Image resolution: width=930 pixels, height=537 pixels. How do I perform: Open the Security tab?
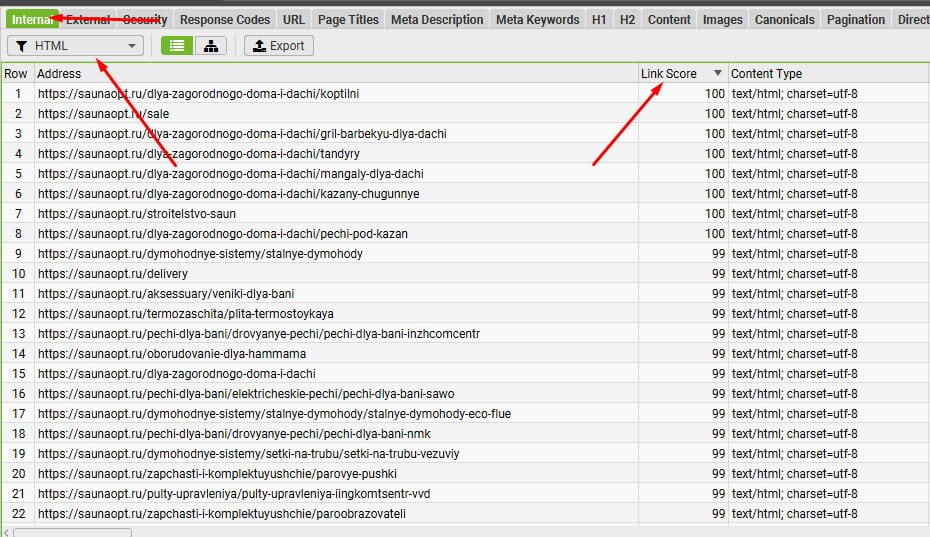[145, 20]
